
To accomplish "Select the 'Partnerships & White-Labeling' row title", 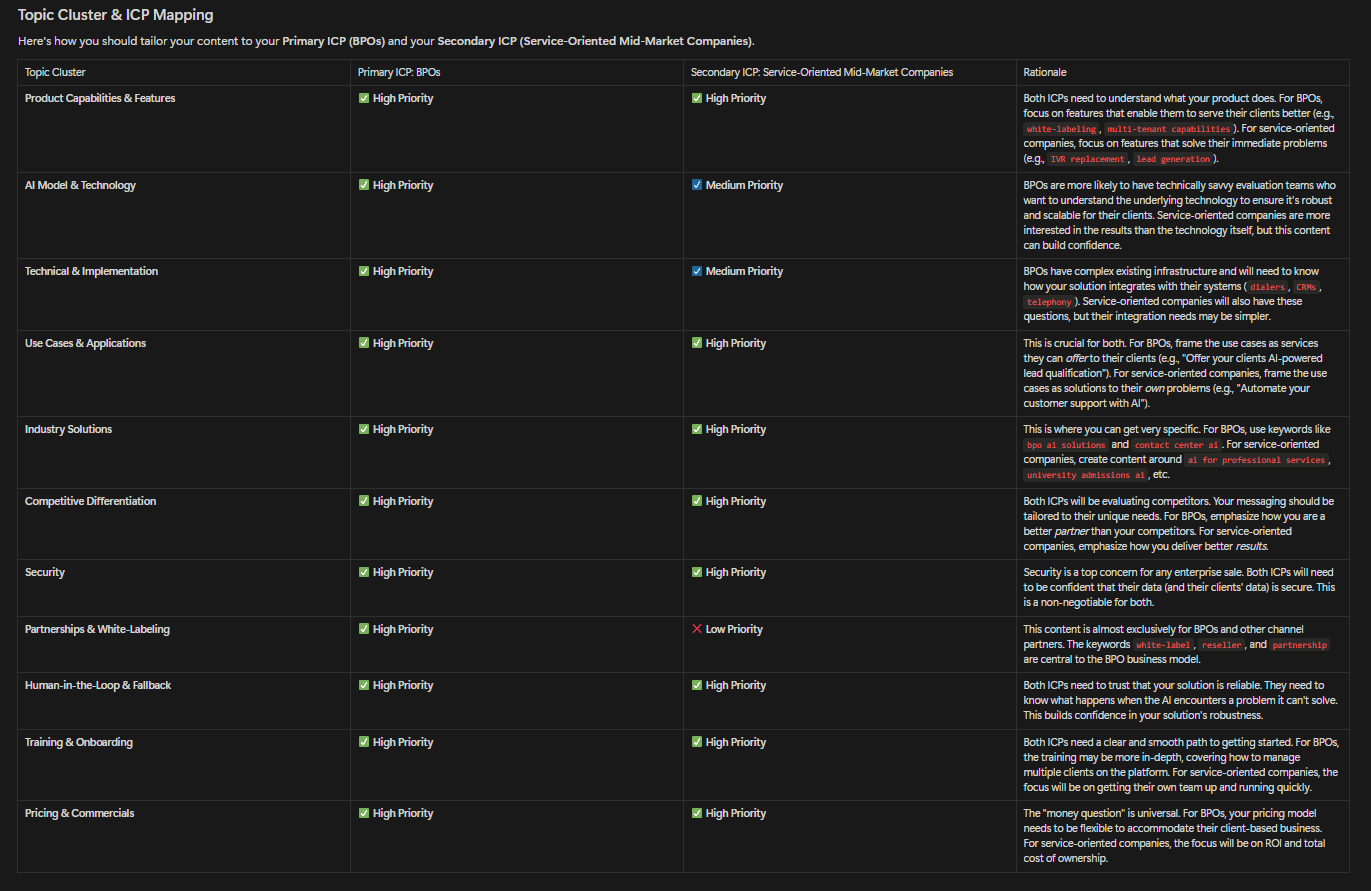I will click(x=97, y=629).
